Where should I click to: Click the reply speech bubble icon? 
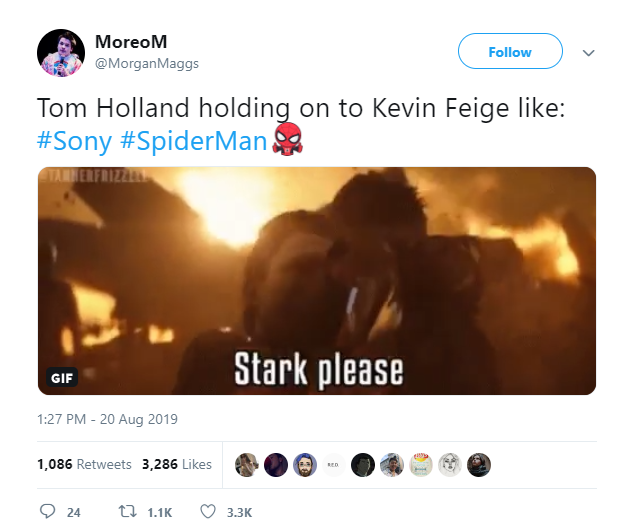tap(47, 511)
